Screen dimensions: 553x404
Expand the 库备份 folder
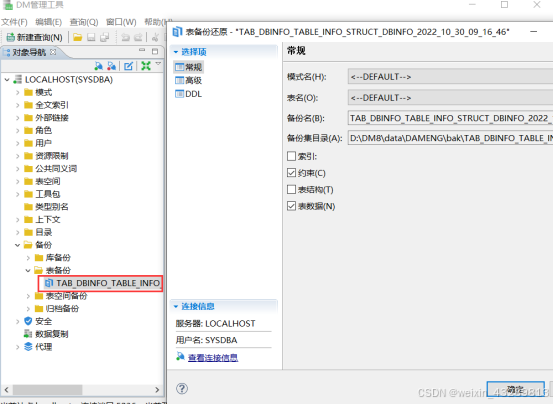pyautogui.click(x=28, y=258)
